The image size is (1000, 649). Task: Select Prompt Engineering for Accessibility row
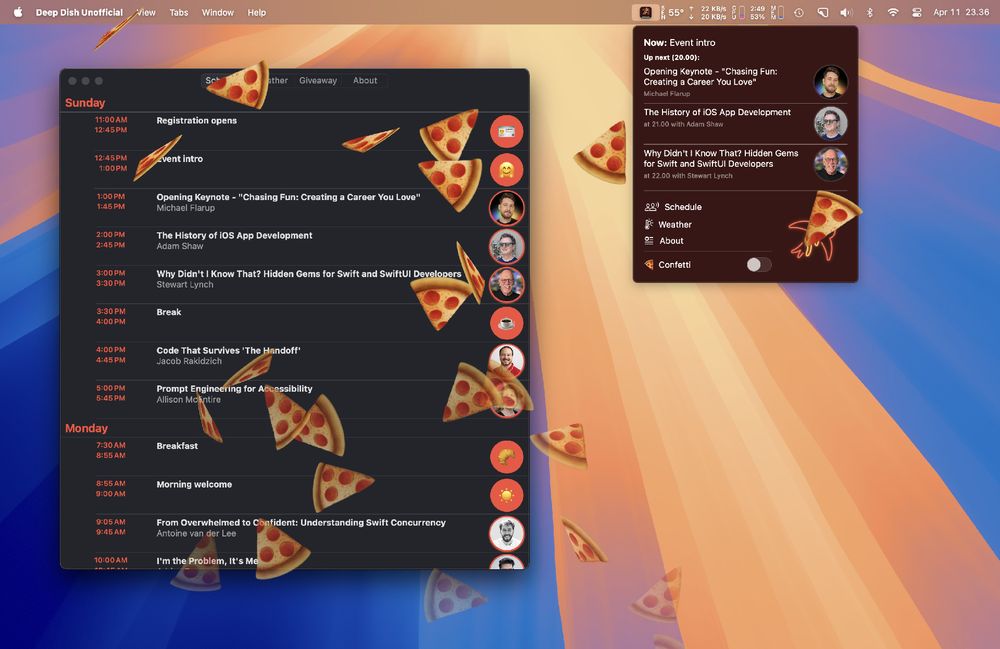click(x=295, y=399)
